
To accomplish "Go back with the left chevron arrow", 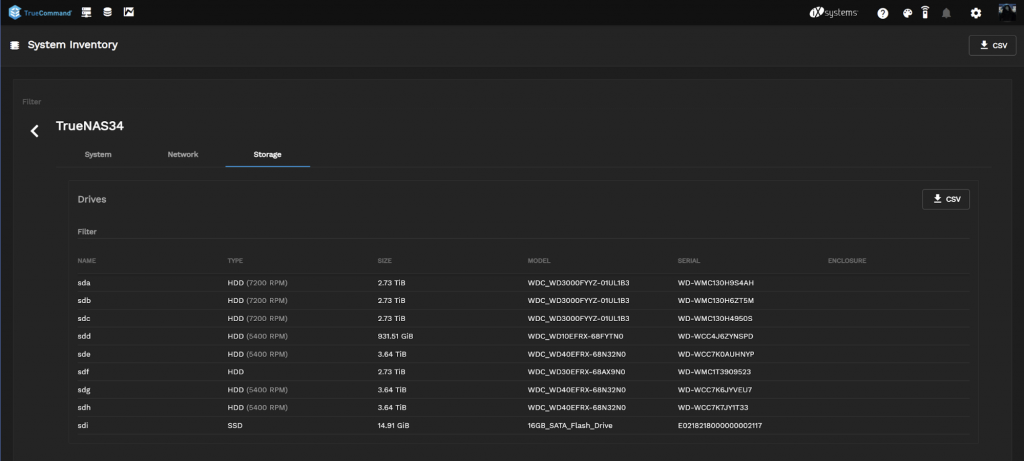I will click(x=35, y=131).
